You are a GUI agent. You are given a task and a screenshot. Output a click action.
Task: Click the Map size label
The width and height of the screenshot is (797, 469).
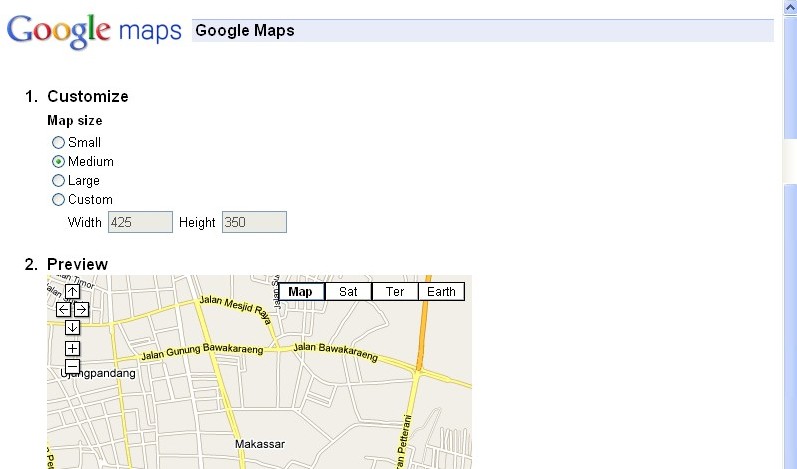(x=75, y=120)
